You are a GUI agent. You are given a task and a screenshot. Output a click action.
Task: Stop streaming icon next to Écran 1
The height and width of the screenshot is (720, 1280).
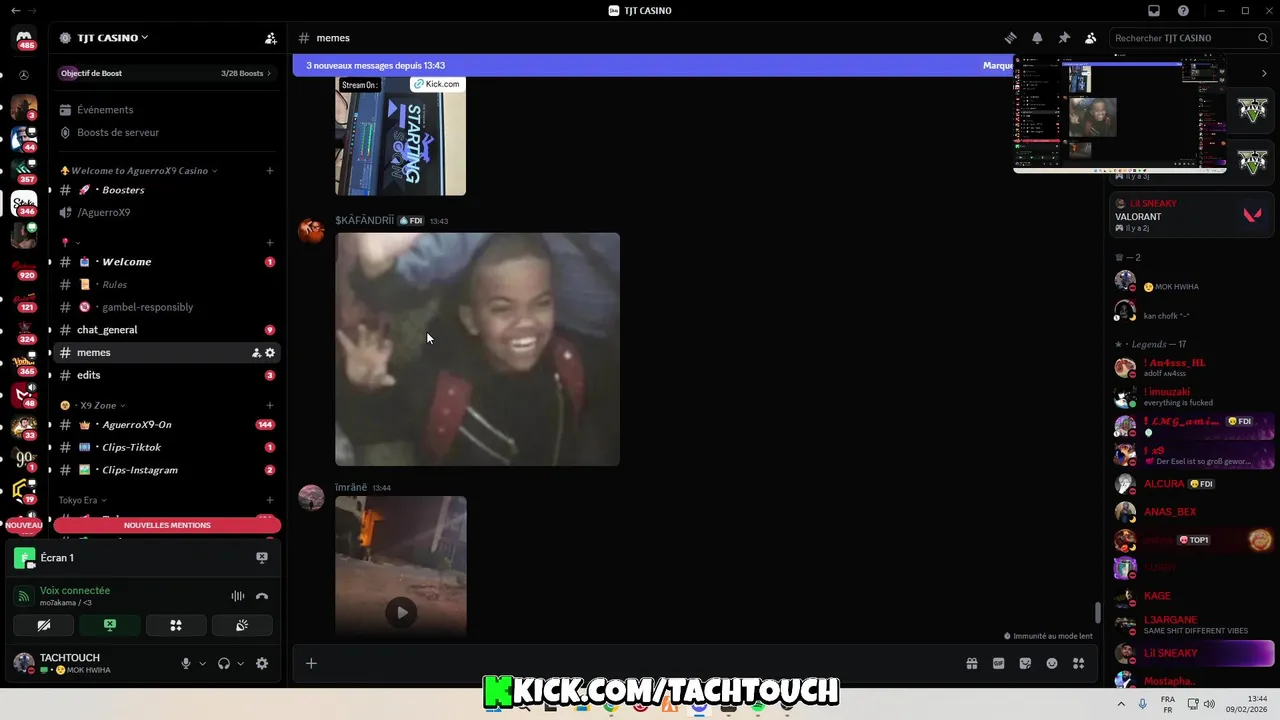(x=262, y=558)
